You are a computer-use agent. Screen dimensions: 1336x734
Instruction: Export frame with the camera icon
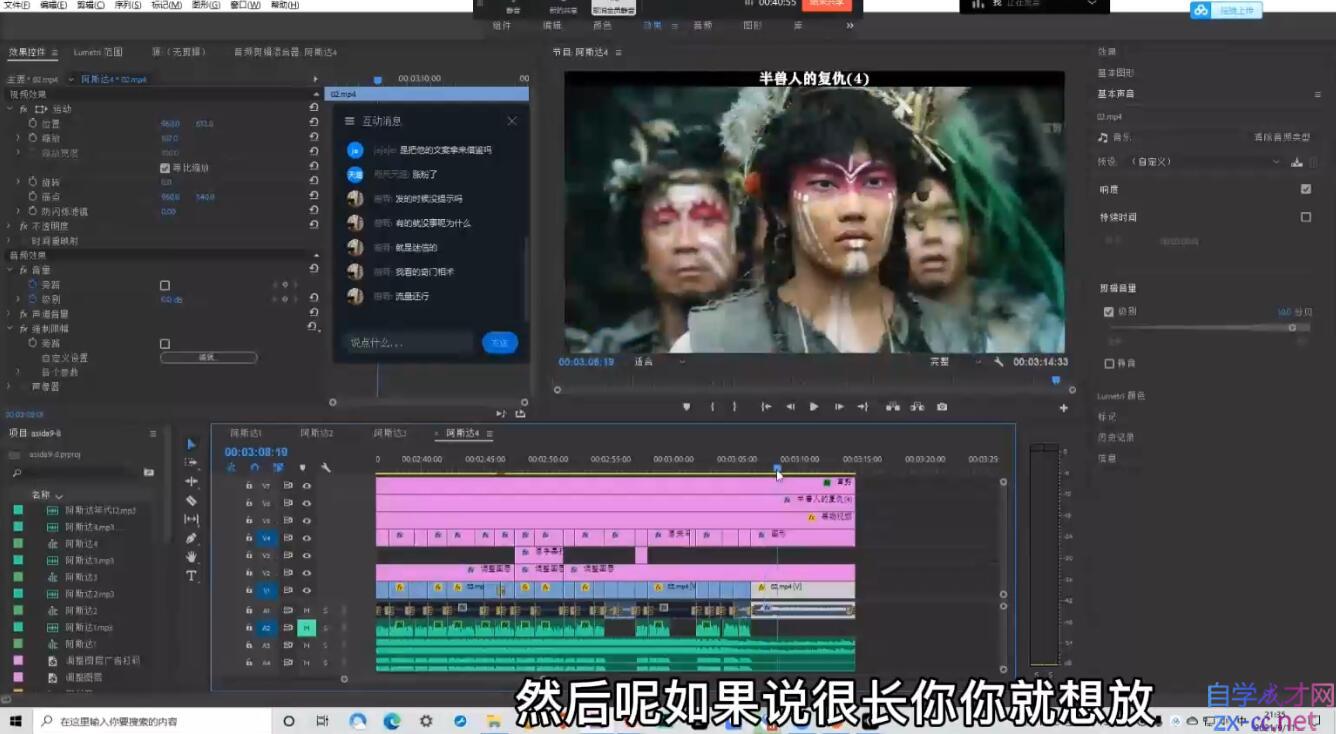point(942,407)
